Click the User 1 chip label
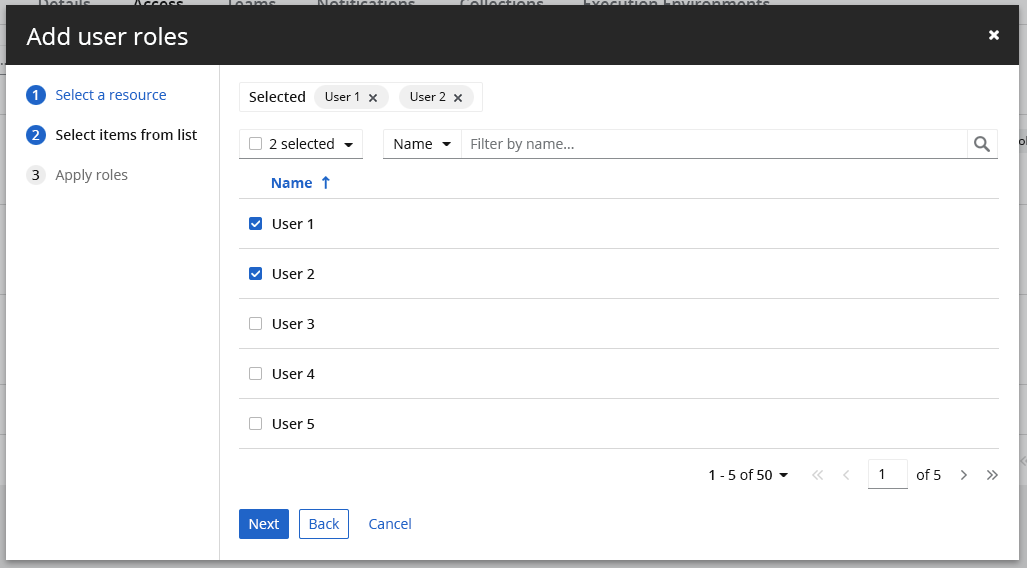Viewport: 1027px width, 568px height. [342, 97]
